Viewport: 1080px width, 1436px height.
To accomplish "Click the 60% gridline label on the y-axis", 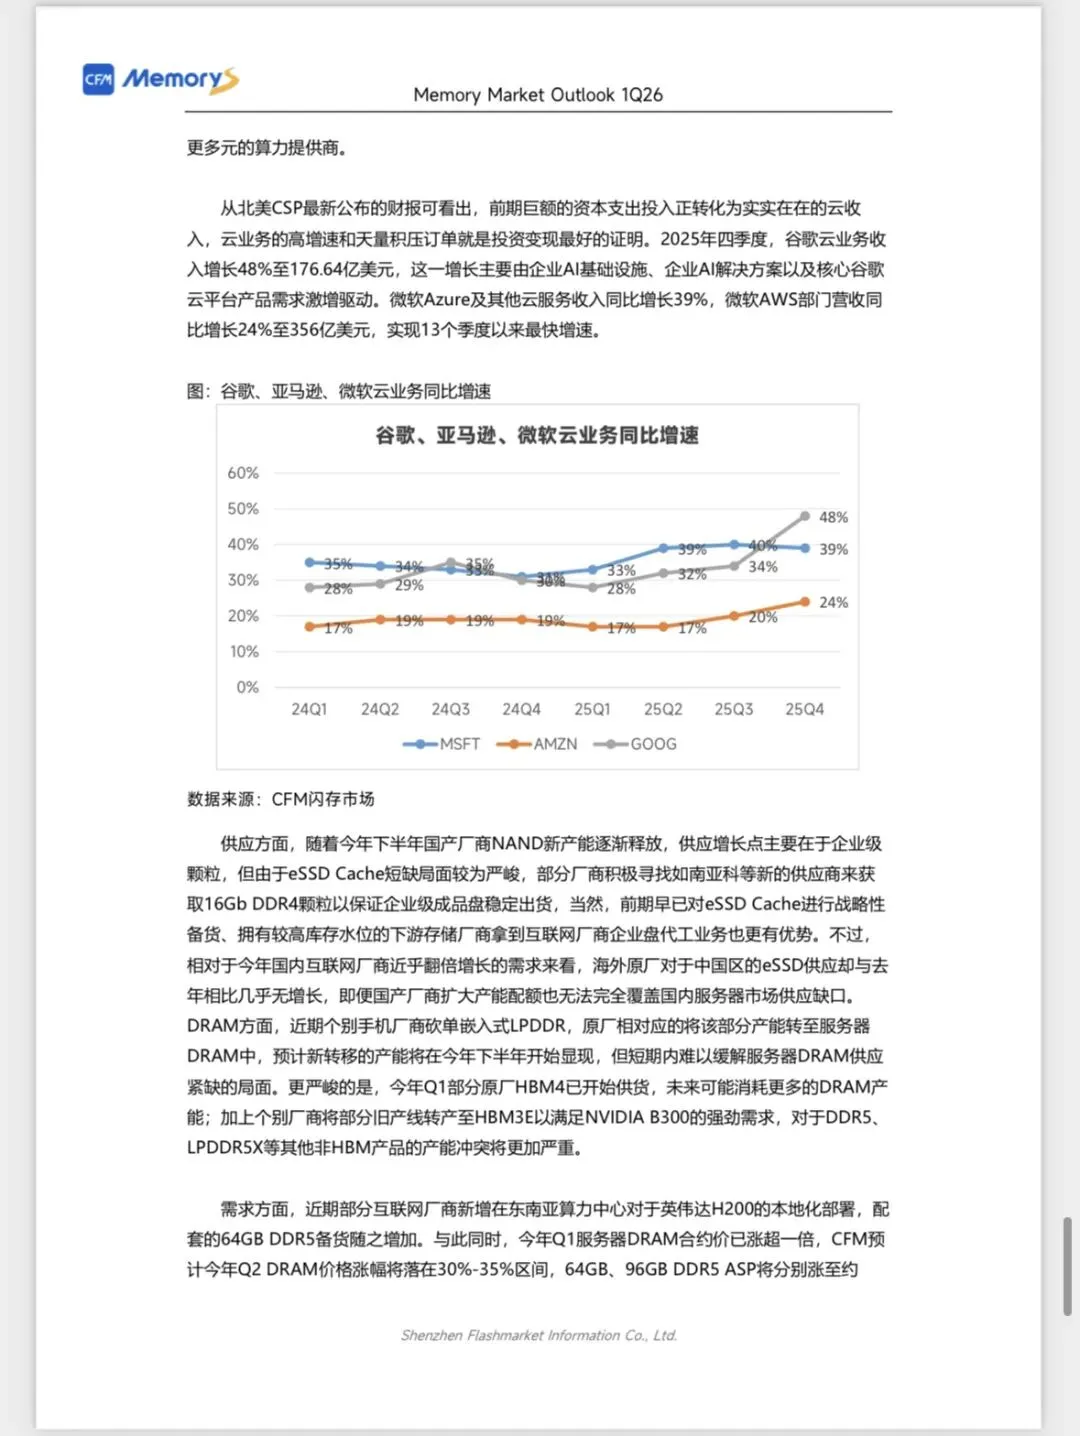I will coord(242,474).
